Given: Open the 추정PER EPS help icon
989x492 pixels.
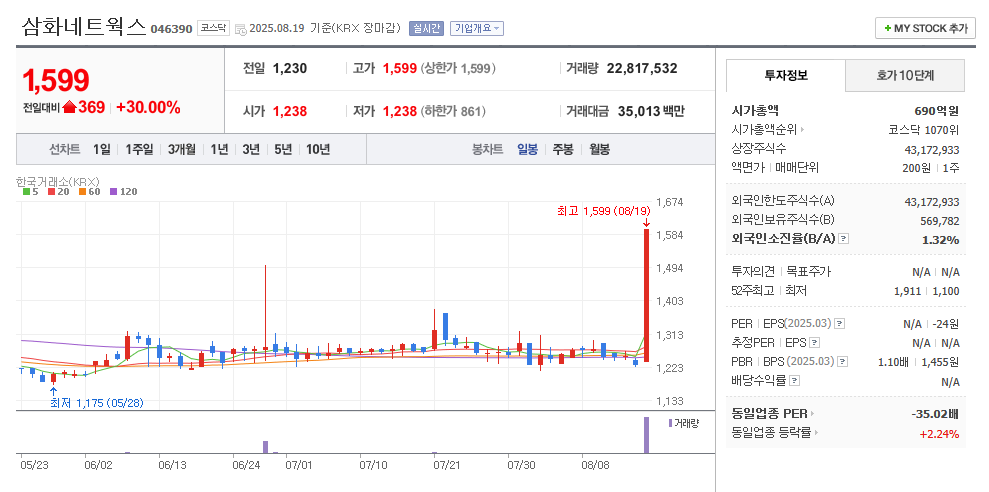Looking at the screenshot, I should tap(815, 343).
